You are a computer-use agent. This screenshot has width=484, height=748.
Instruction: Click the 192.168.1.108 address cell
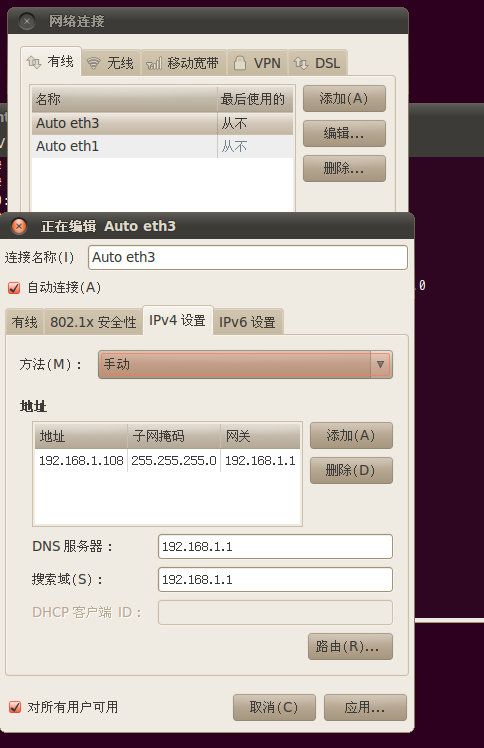pyautogui.click(x=81, y=461)
